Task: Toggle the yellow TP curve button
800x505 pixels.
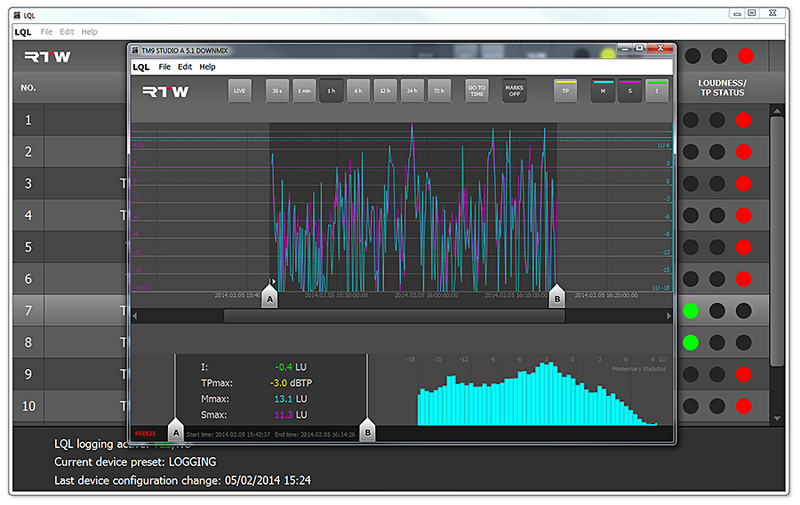Action: 565,91
